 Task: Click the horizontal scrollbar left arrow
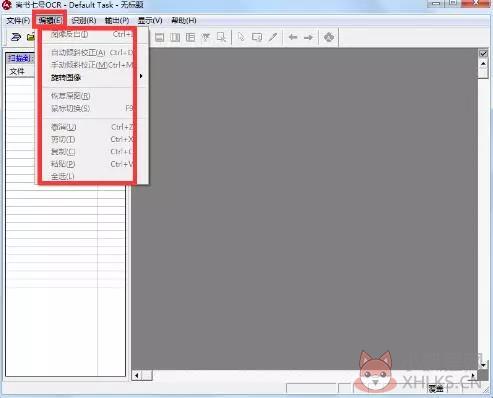tap(137, 376)
